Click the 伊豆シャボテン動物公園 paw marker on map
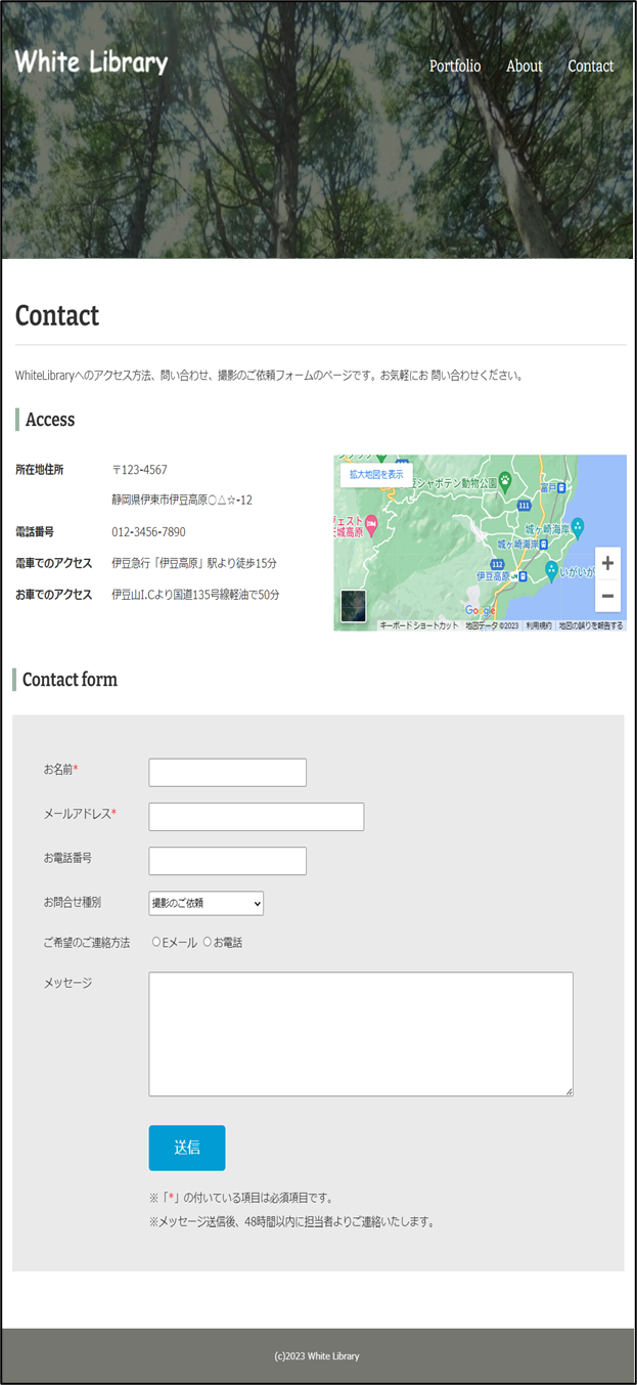 click(506, 481)
